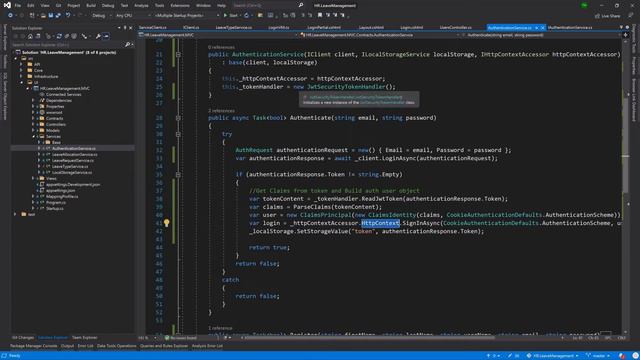
Task: Click the Navigate Backward toolbar icon
Action: click(x=10, y=16)
